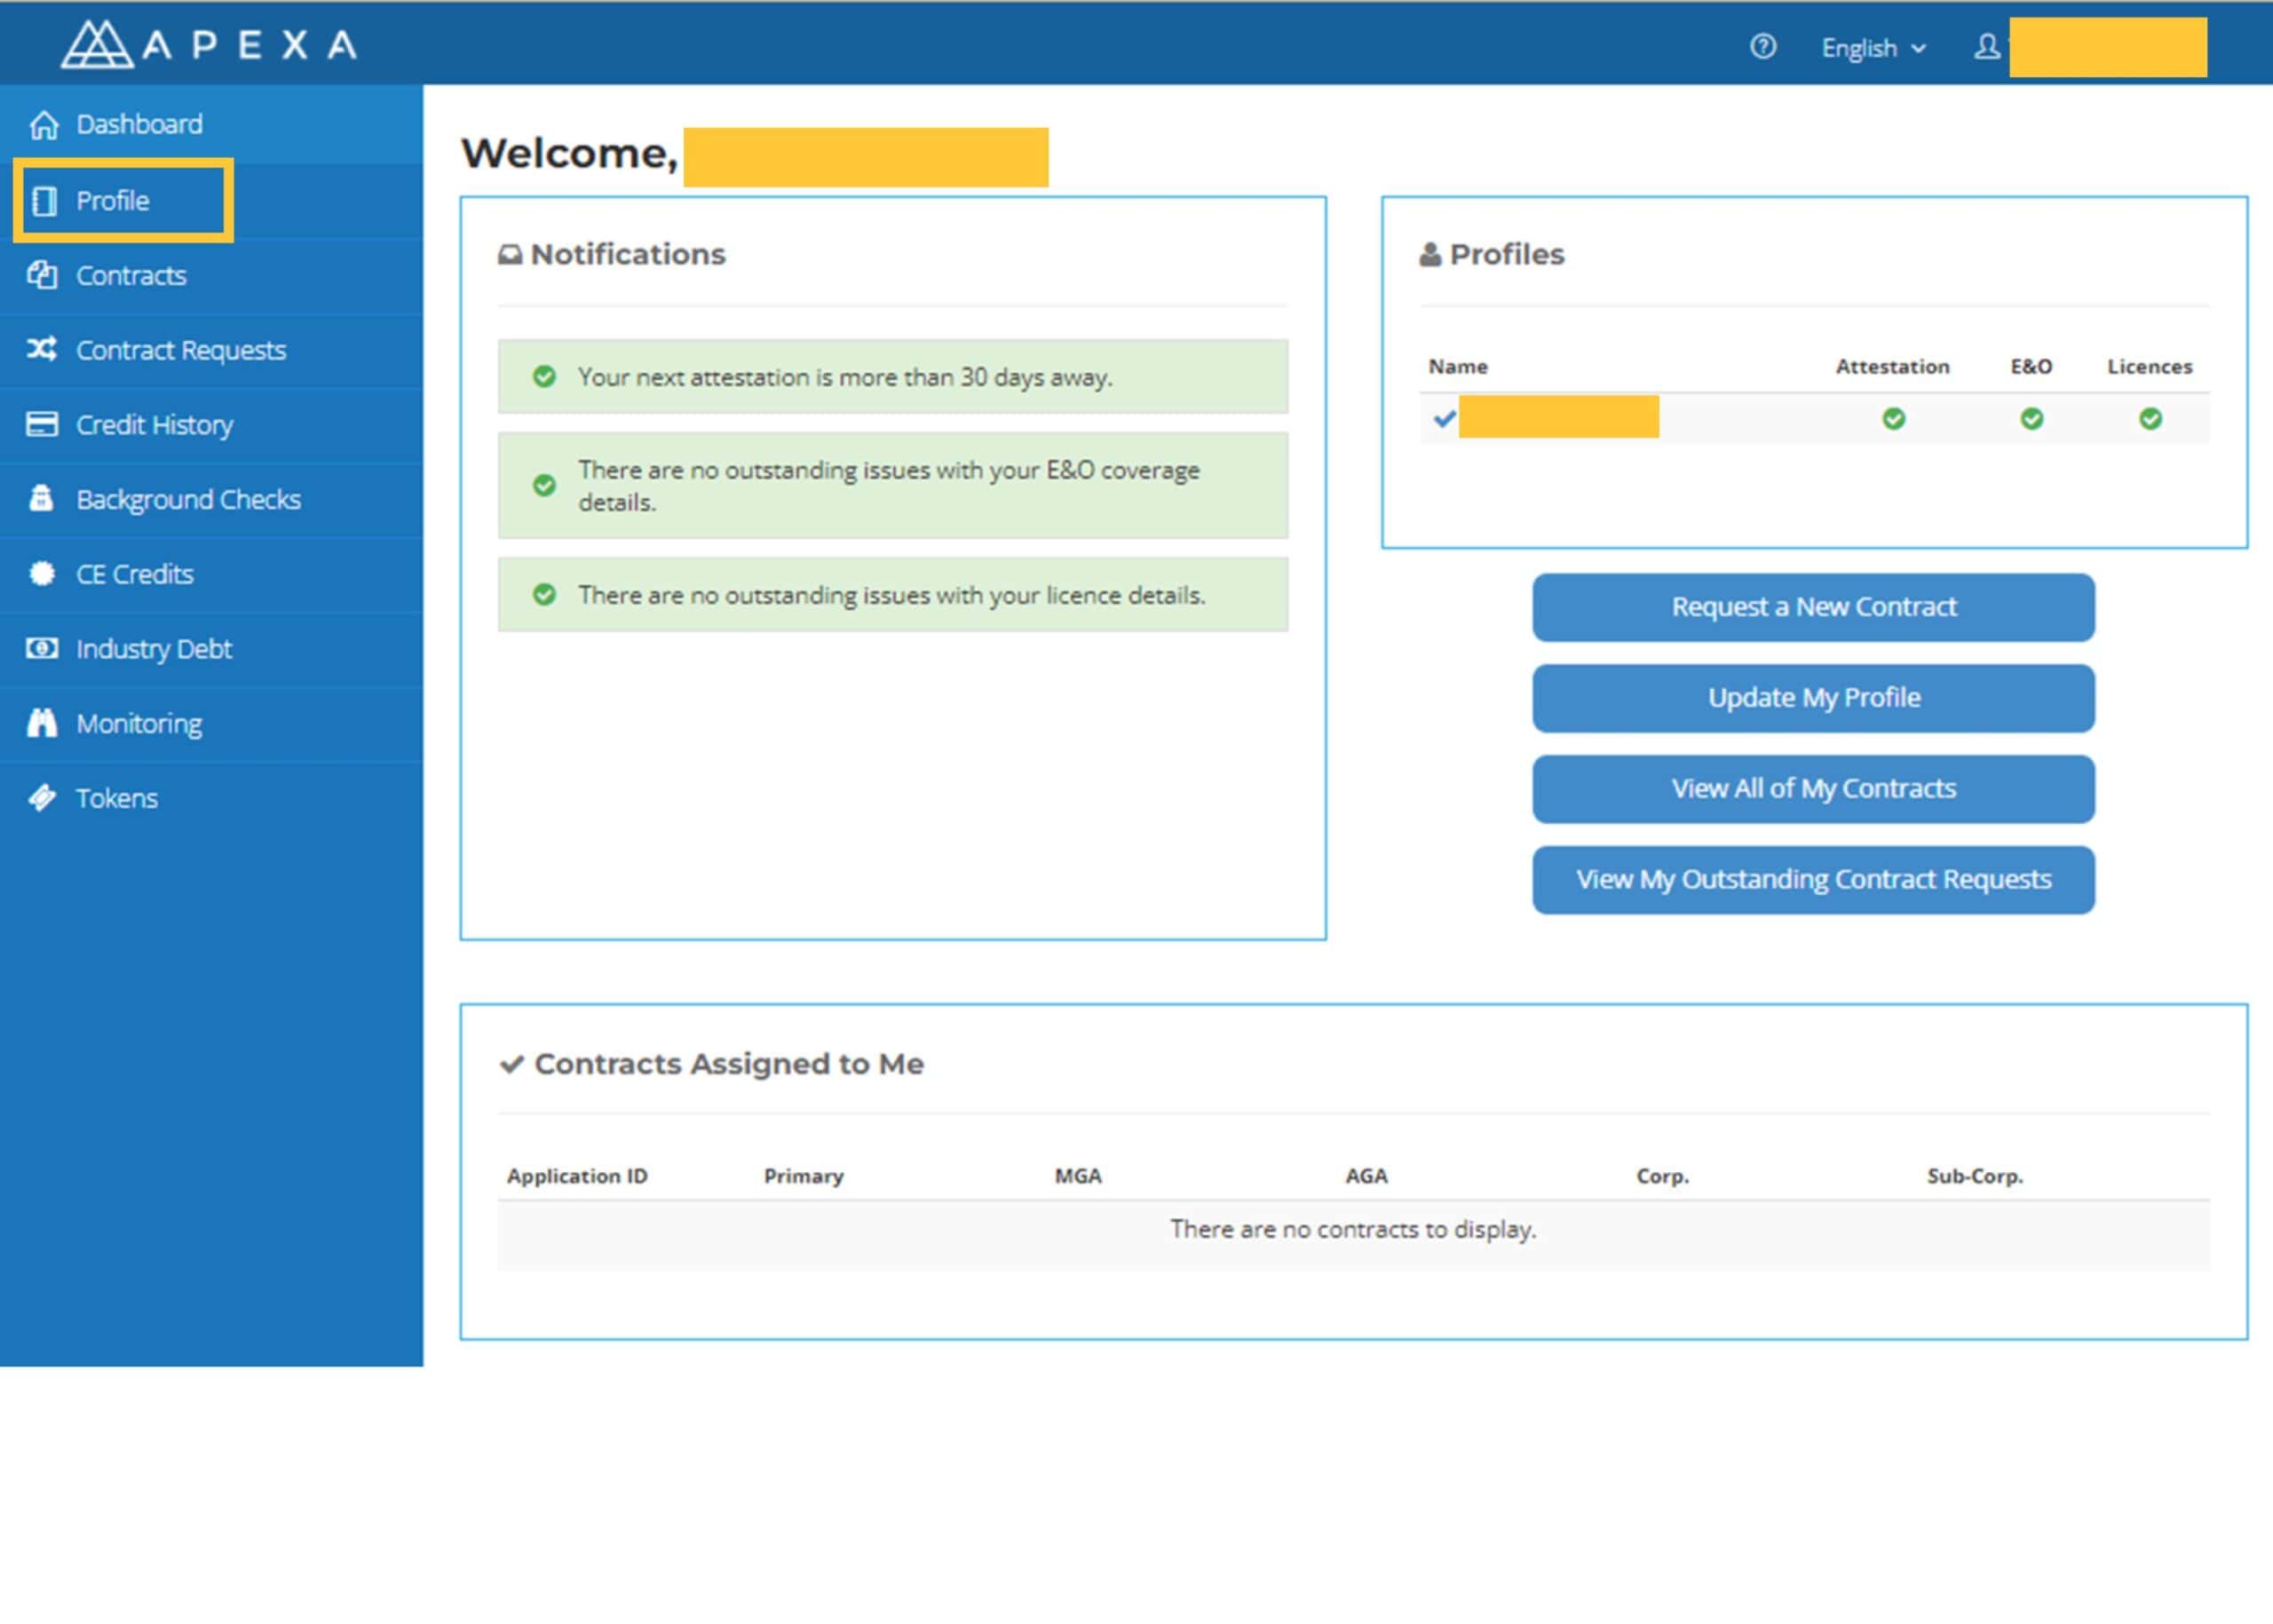This screenshot has width=2273, height=1624.
Task: Click View All of My Contracts
Action: tap(1813, 789)
